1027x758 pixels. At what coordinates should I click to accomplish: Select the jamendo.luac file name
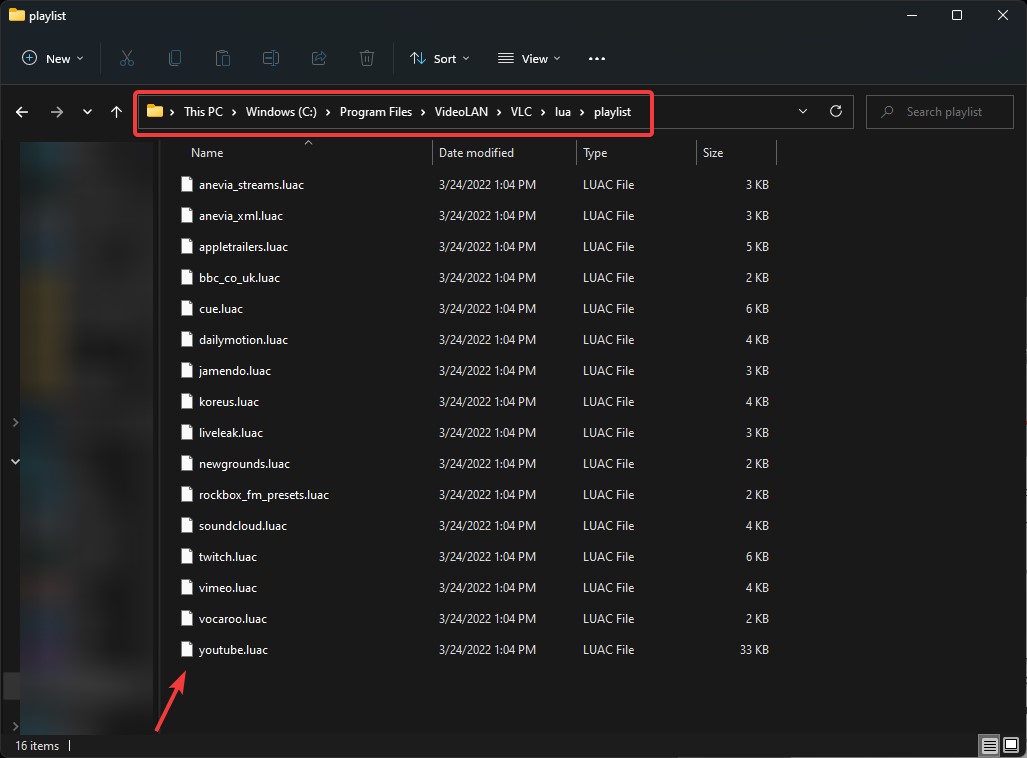pyautogui.click(x=234, y=370)
